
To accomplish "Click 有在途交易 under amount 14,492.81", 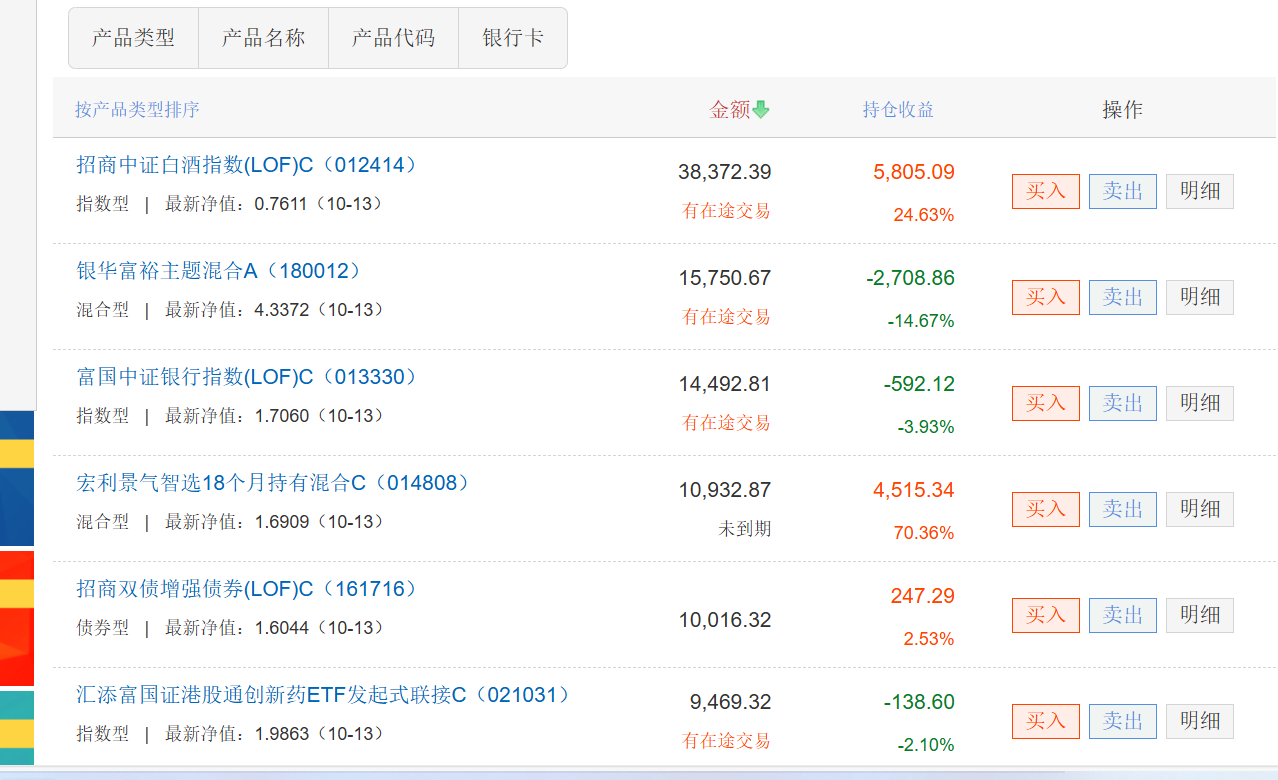I will [727, 423].
